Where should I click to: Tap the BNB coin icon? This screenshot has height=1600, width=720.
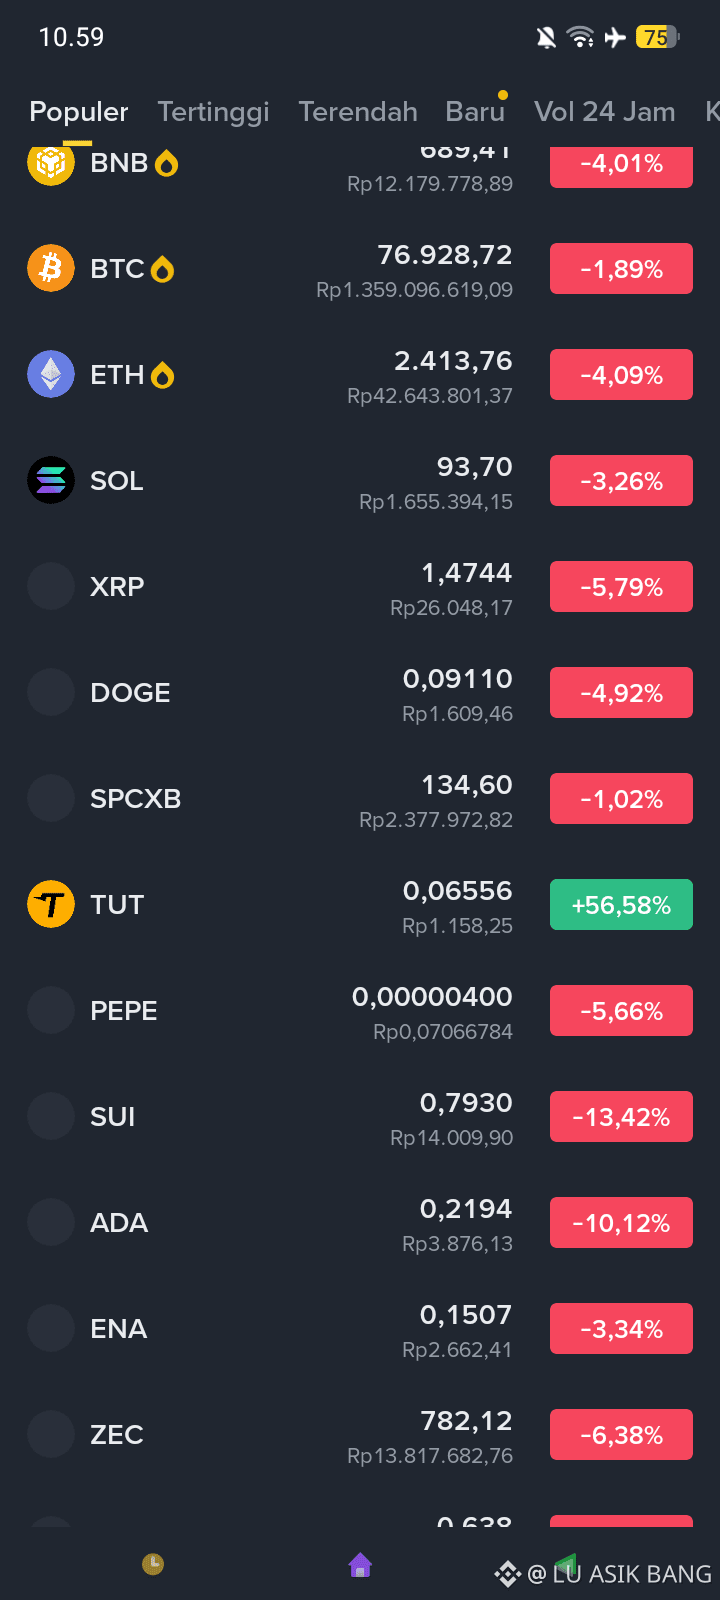(x=51, y=164)
